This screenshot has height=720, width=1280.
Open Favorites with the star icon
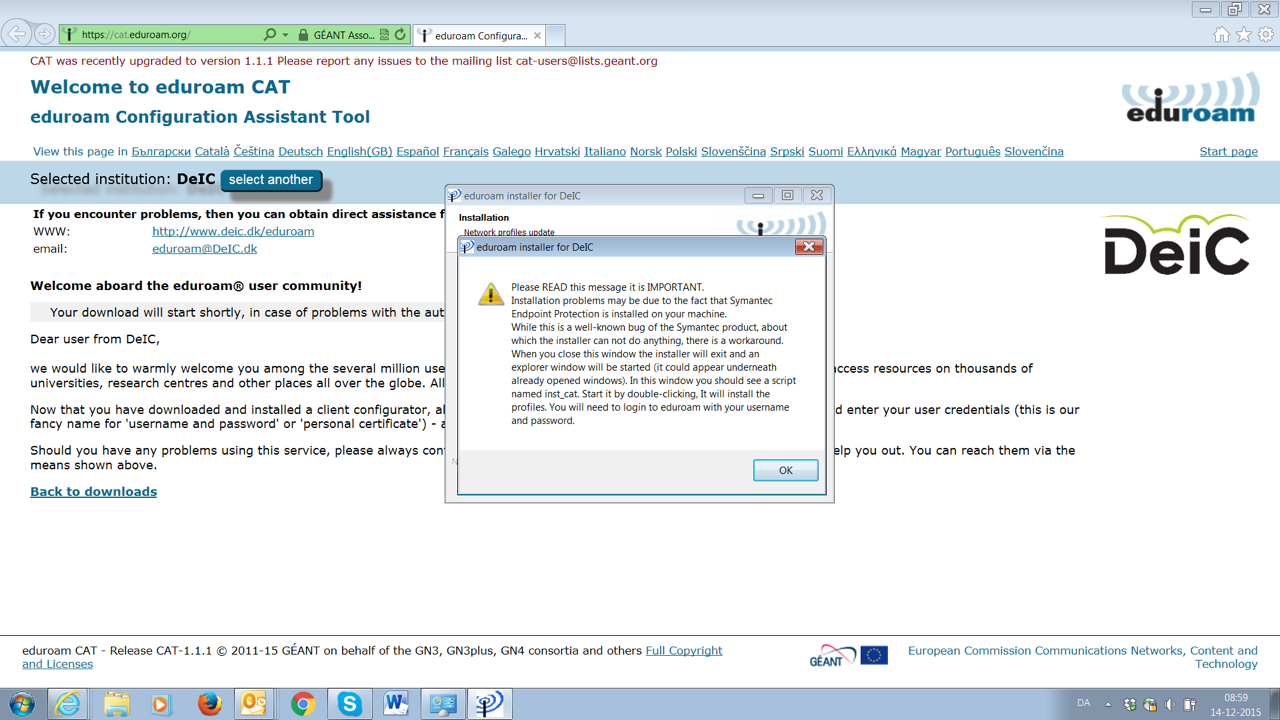(x=1244, y=35)
